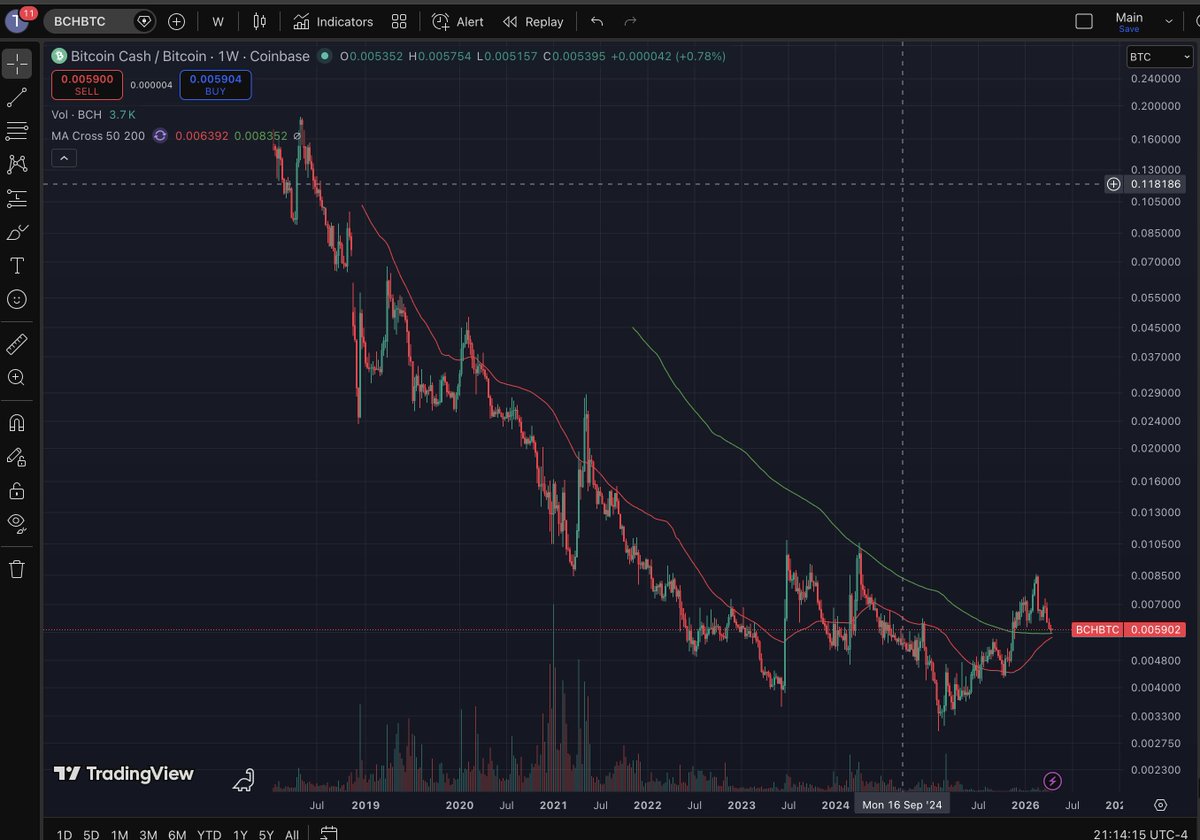Open the chart patterns tool group
Image resolution: width=1200 pixels, height=840 pixels.
click(x=17, y=164)
